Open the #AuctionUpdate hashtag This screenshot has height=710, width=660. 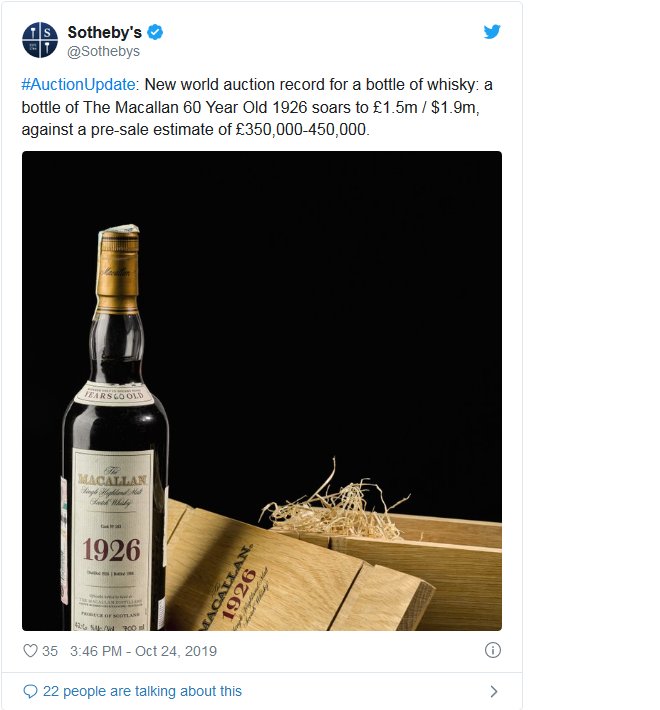[78, 85]
